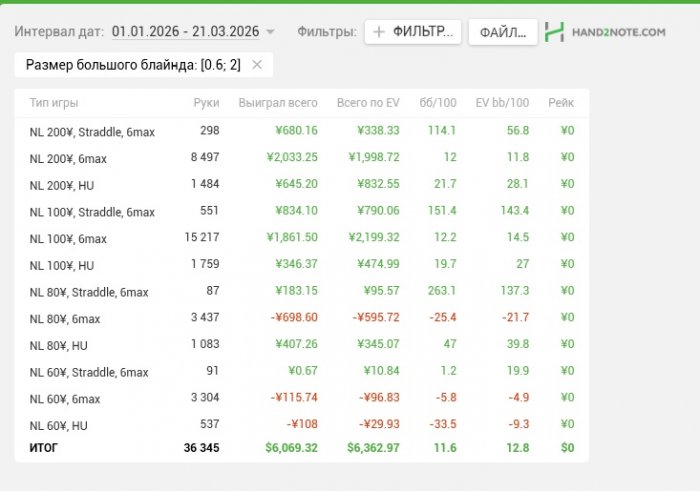Click the file button
This screenshot has width=700, height=491.
[x=502, y=32]
